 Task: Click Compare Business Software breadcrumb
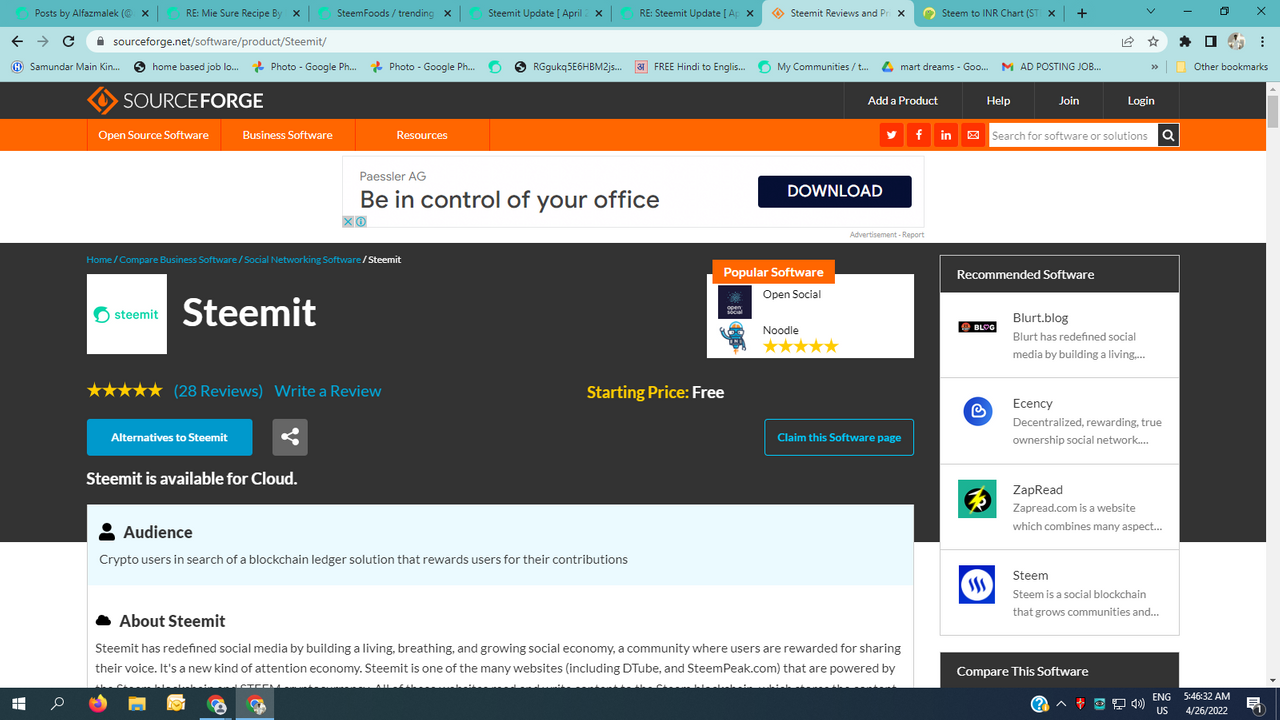(178, 260)
